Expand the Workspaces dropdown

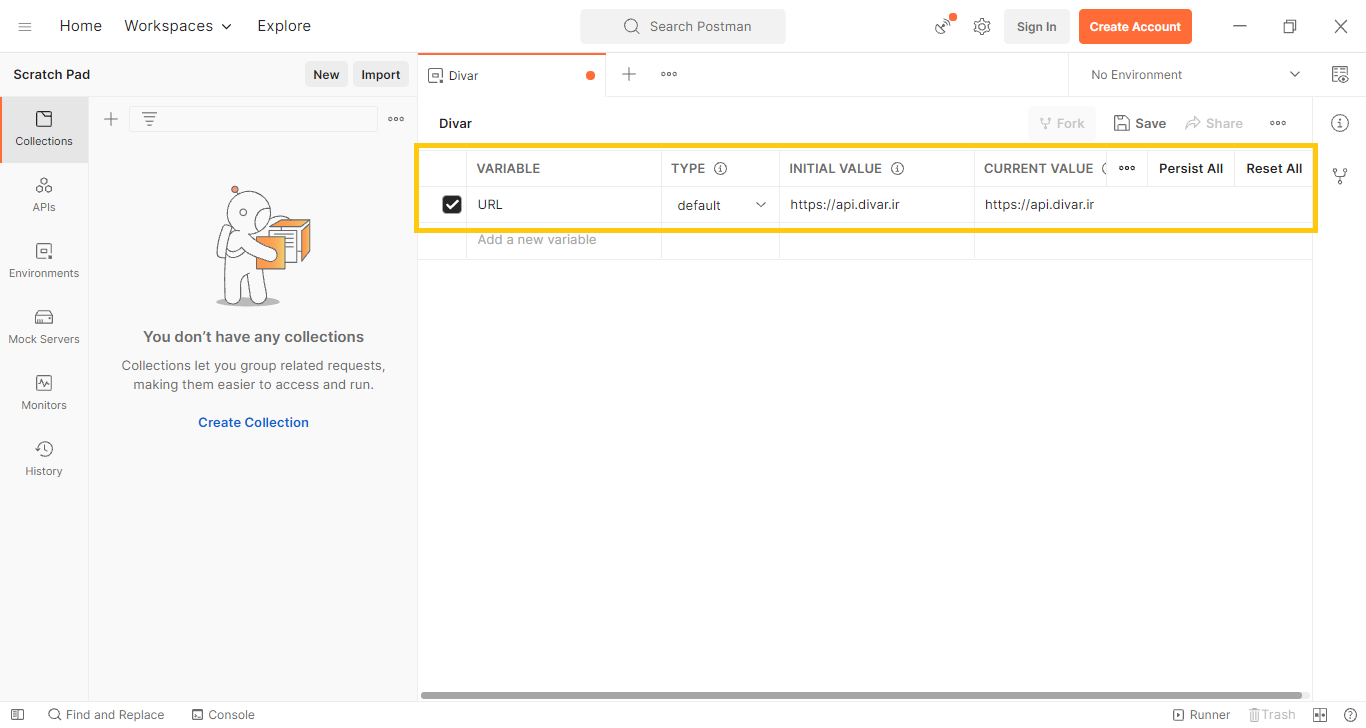178,26
